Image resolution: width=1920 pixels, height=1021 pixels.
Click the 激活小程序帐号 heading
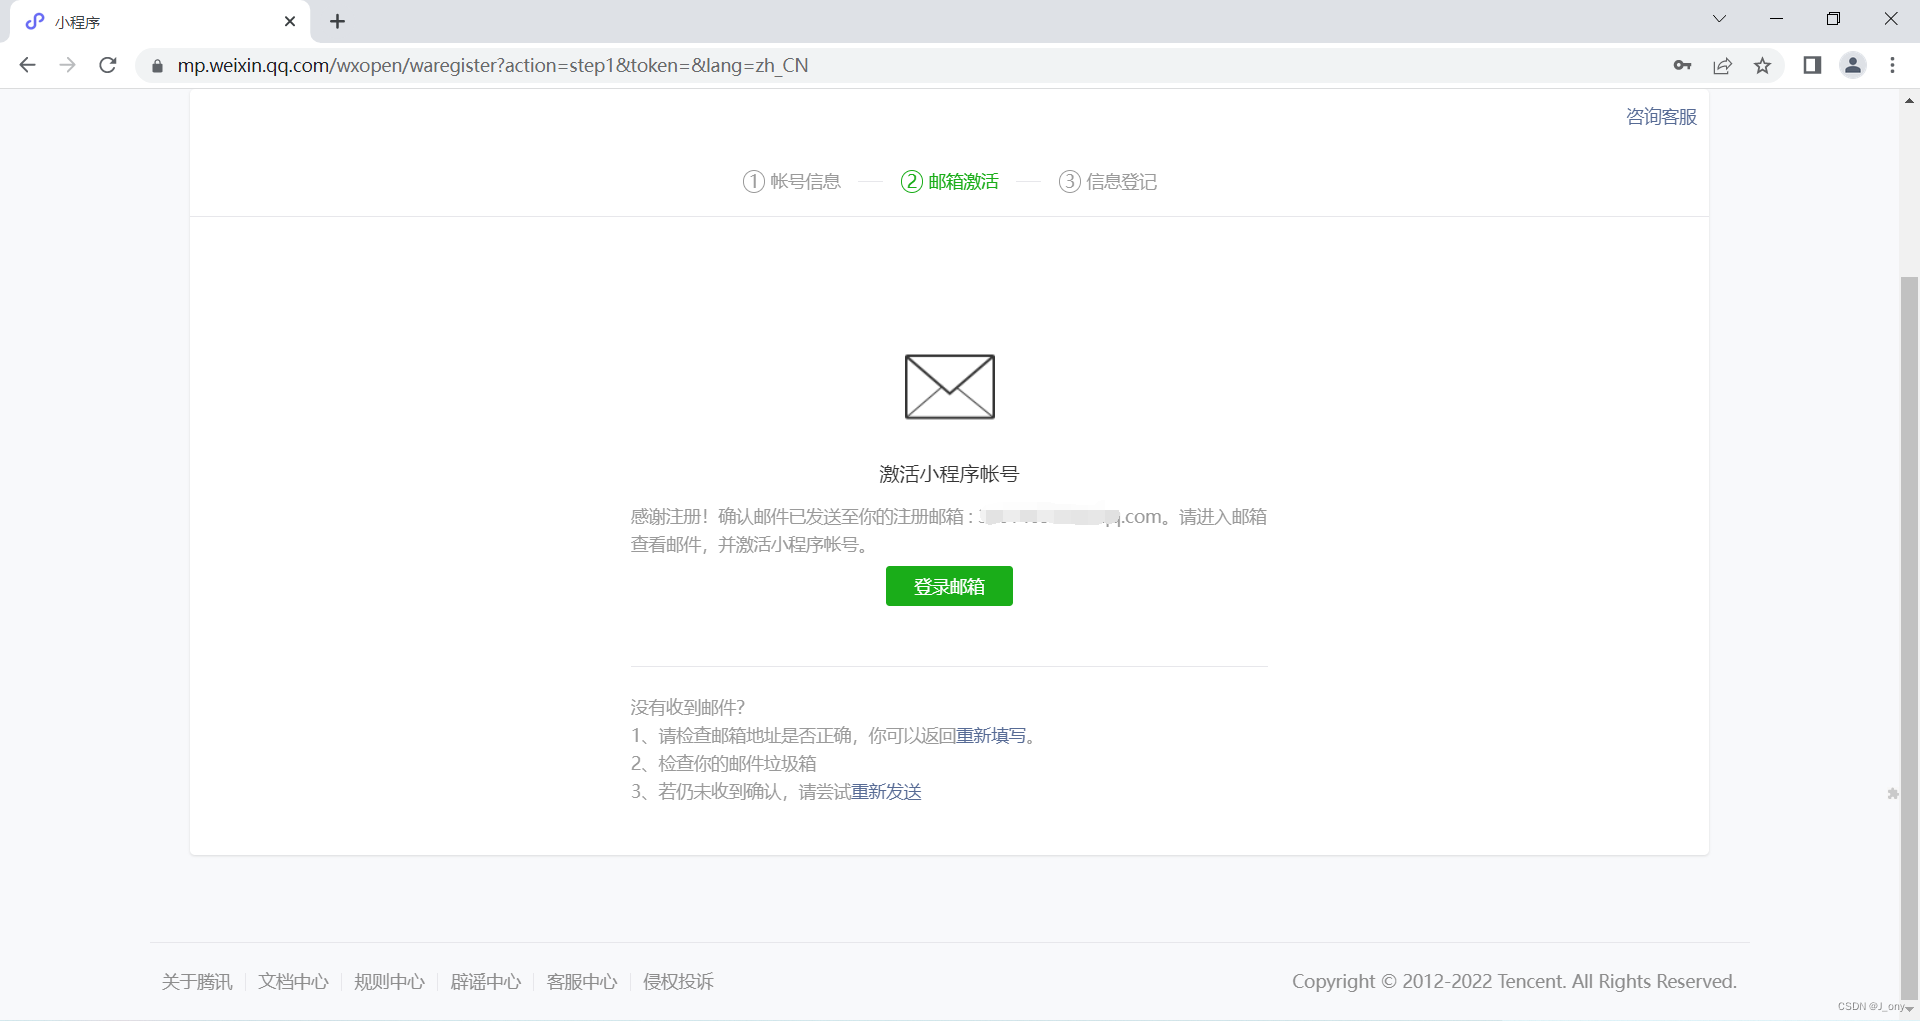pos(949,474)
